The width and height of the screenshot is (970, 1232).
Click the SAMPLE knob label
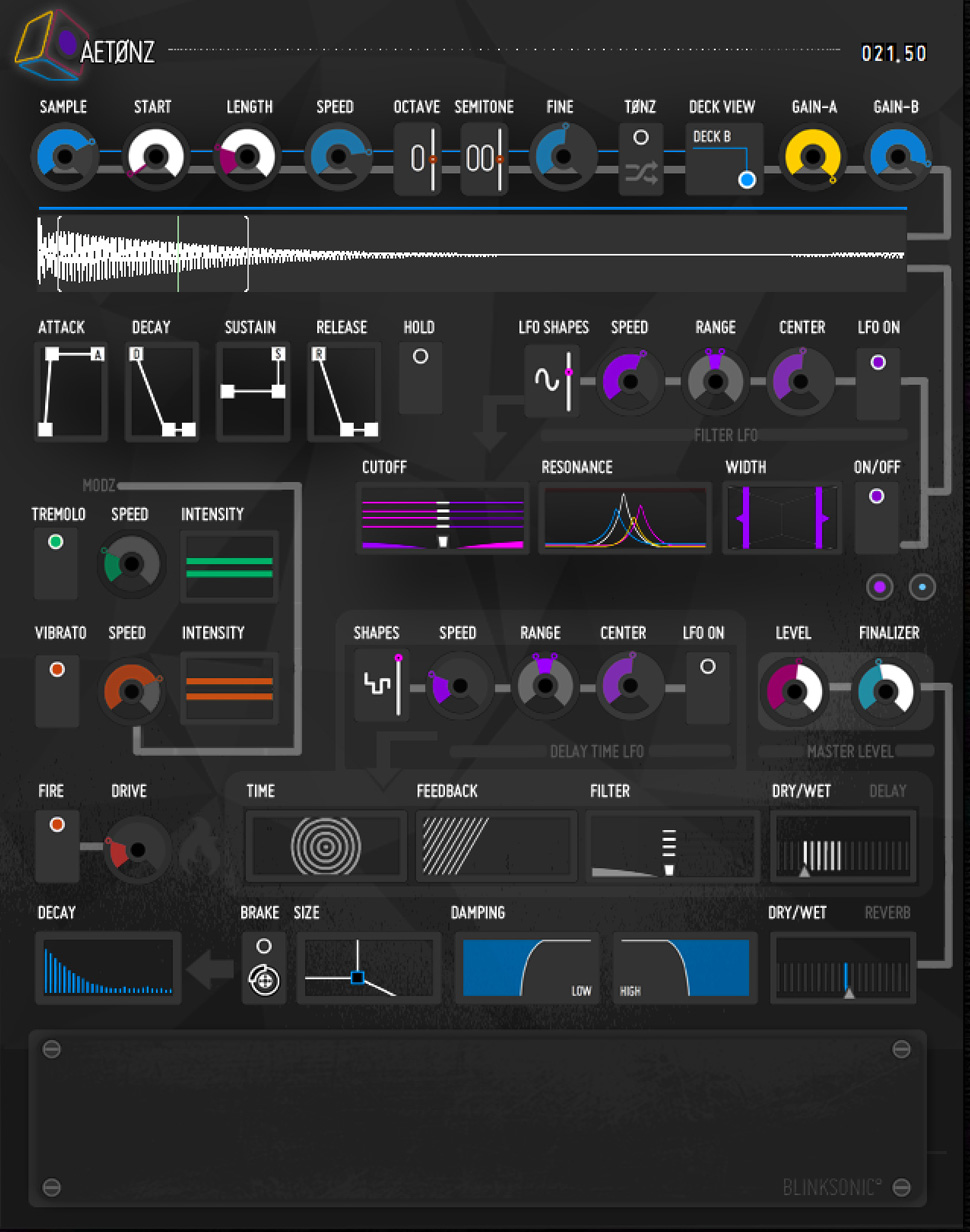pos(63,107)
